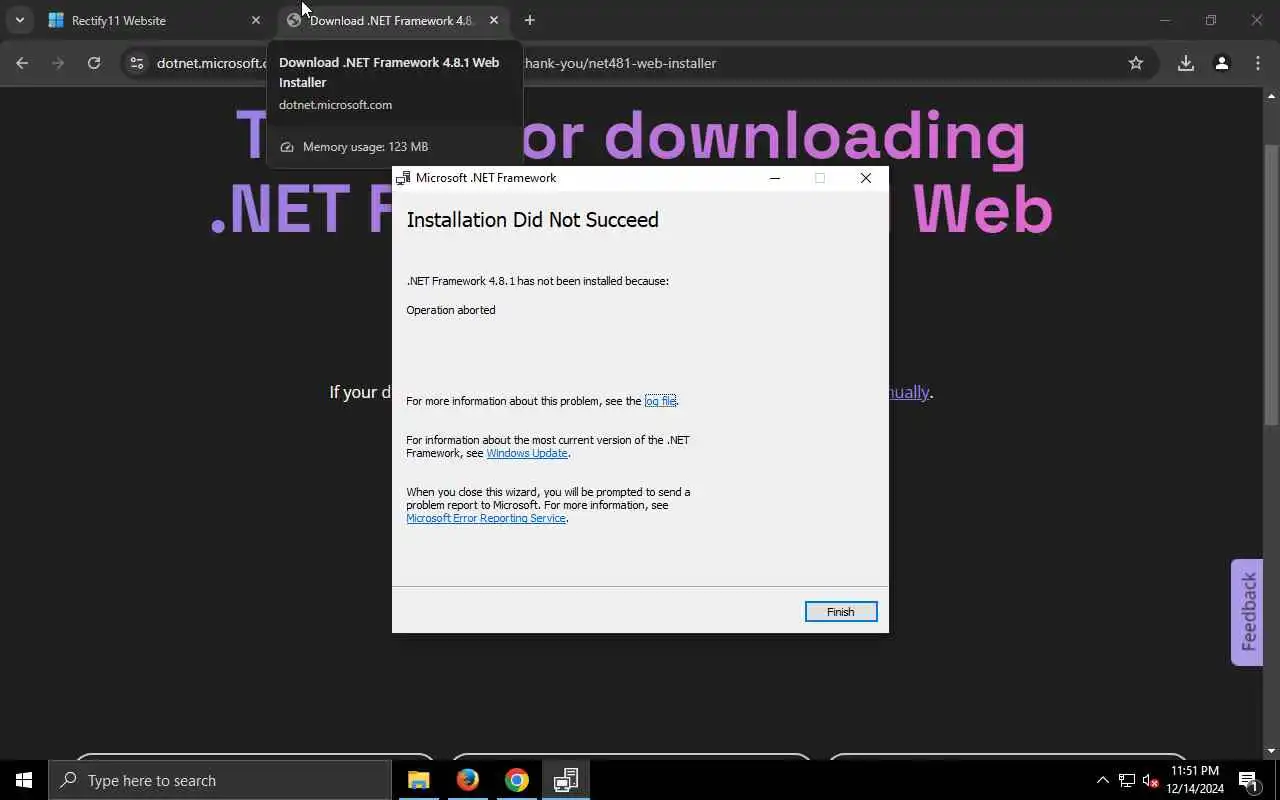Open File Explorer from the taskbar
Image resolution: width=1280 pixels, height=800 pixels.
click(x=419, y=780)
